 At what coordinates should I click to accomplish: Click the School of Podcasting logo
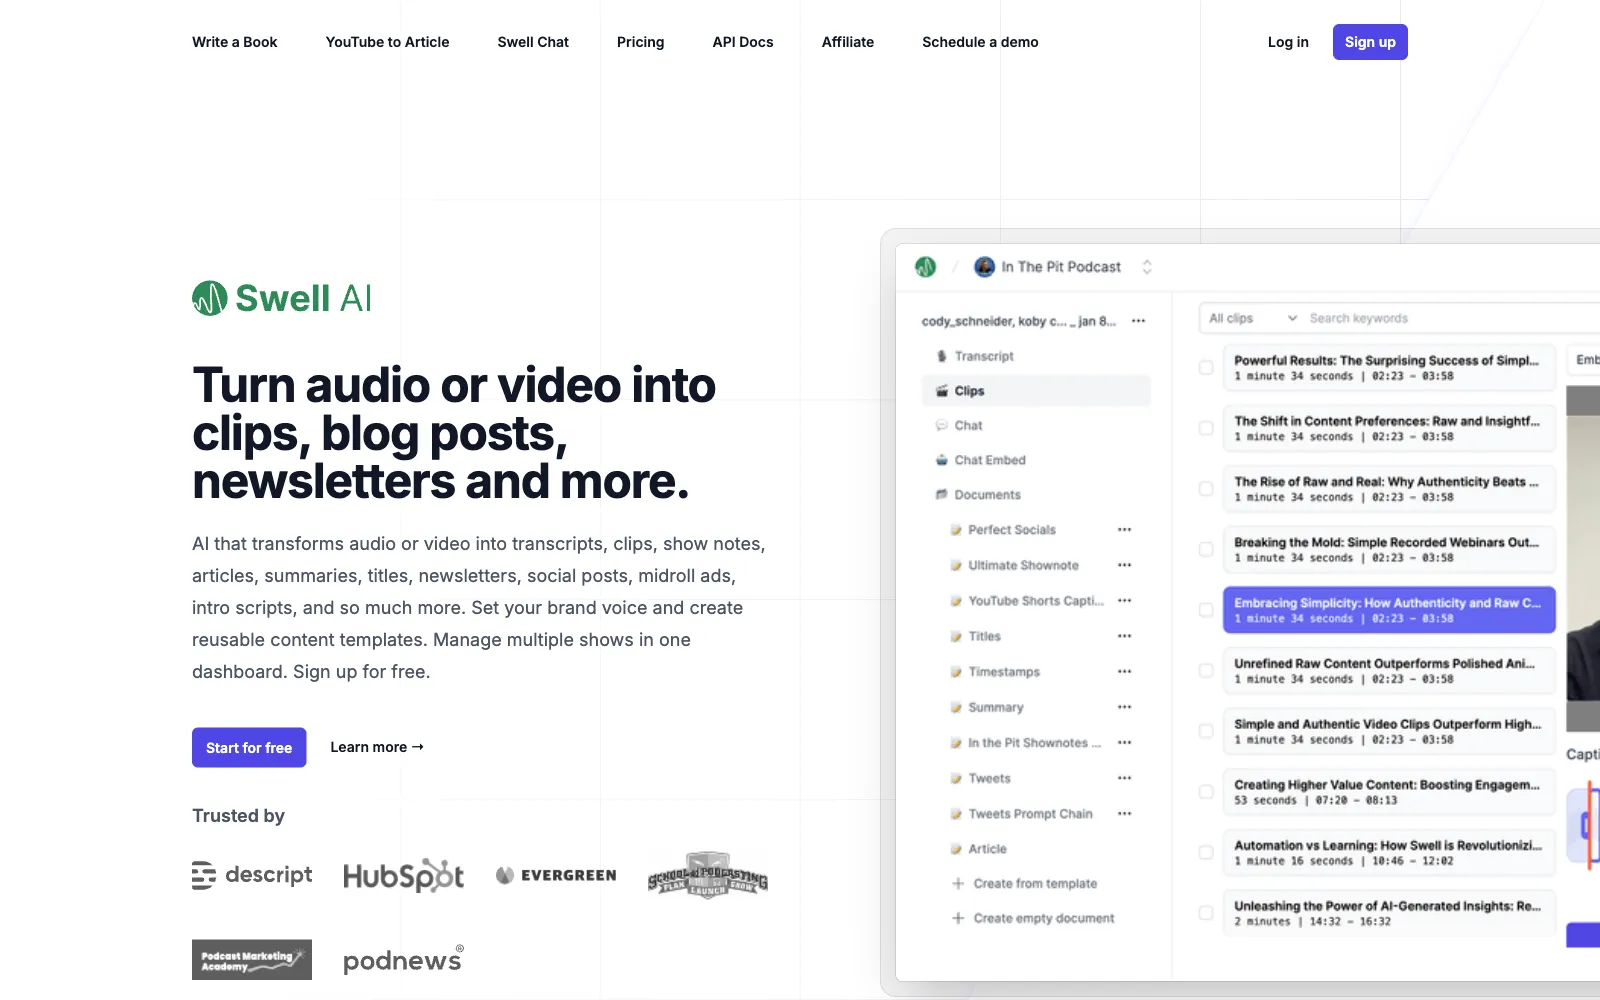tap(708, 875)
